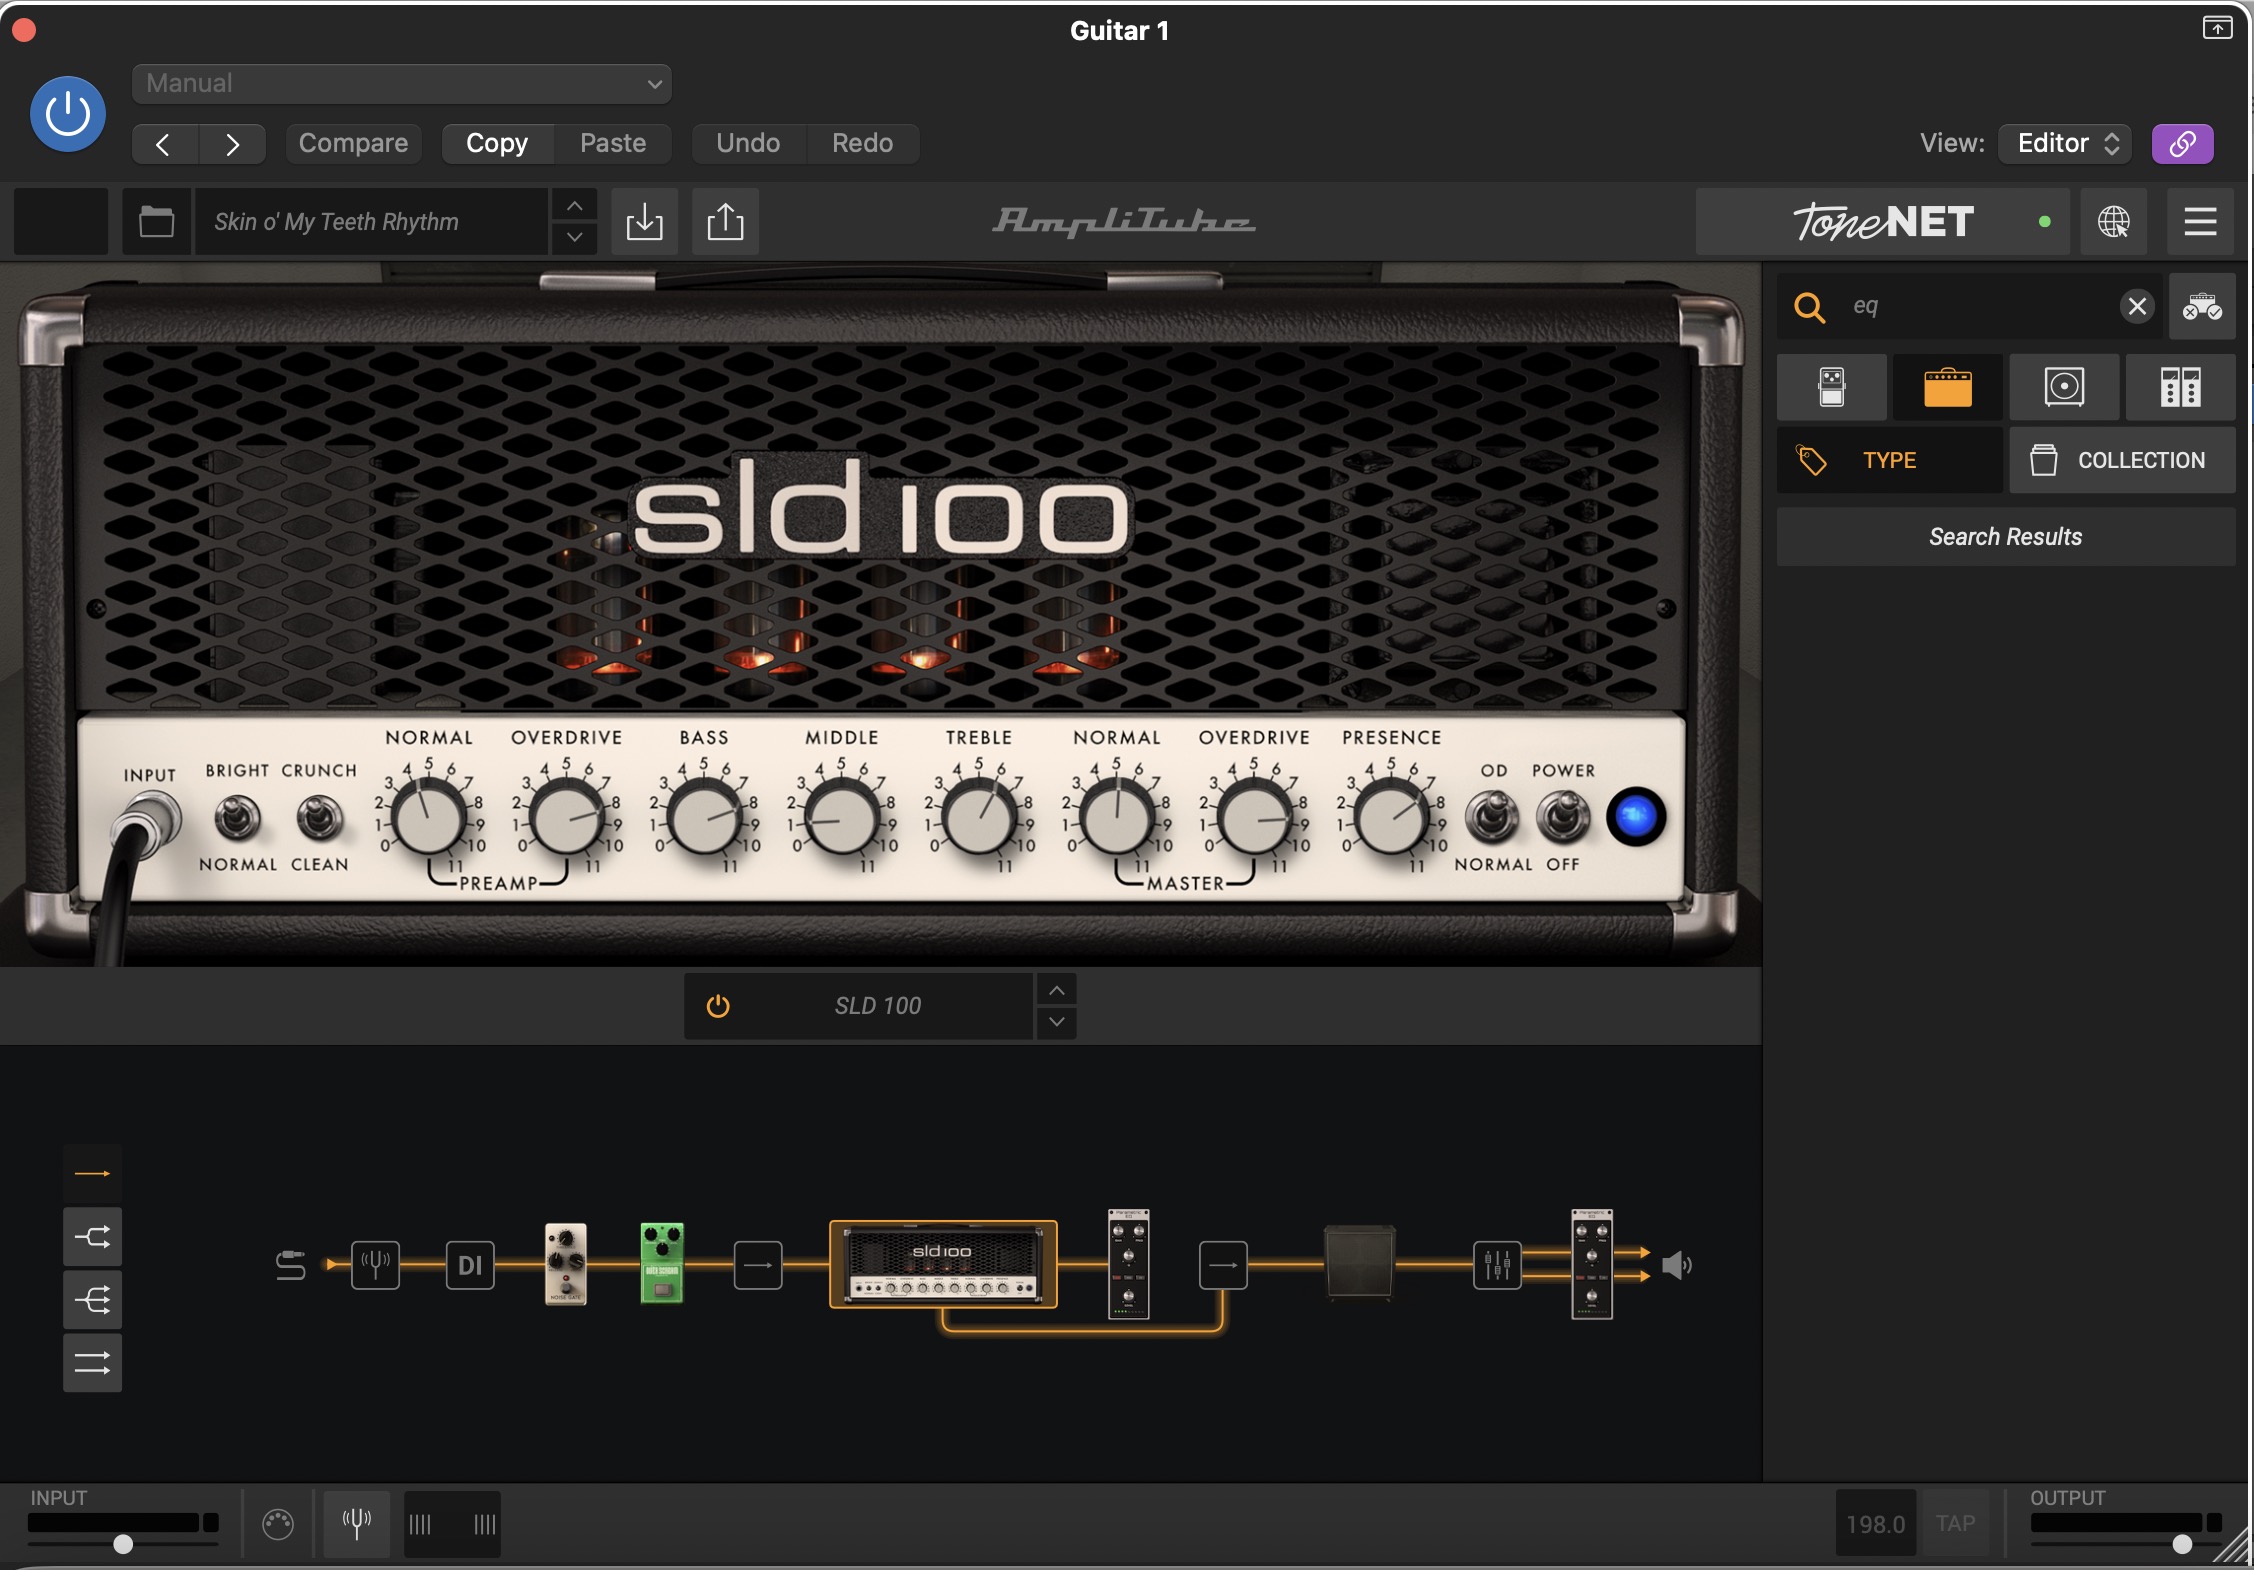
Task: Click the purple link icon
Action: click(x=2182, y=143)
